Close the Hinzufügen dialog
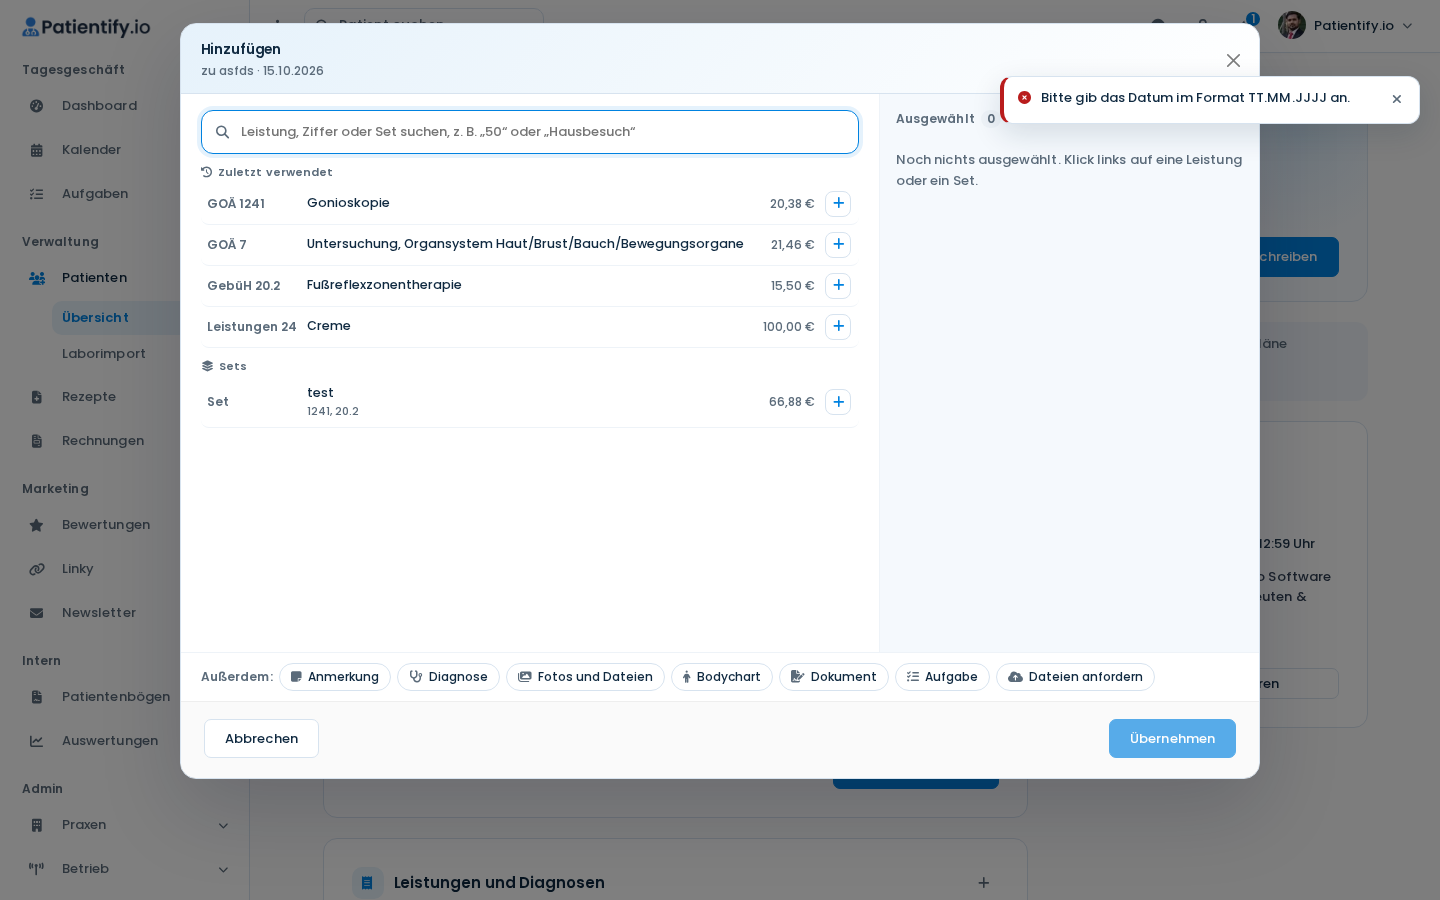This screenshot has height=900, width=1440. pos(1233,61)
